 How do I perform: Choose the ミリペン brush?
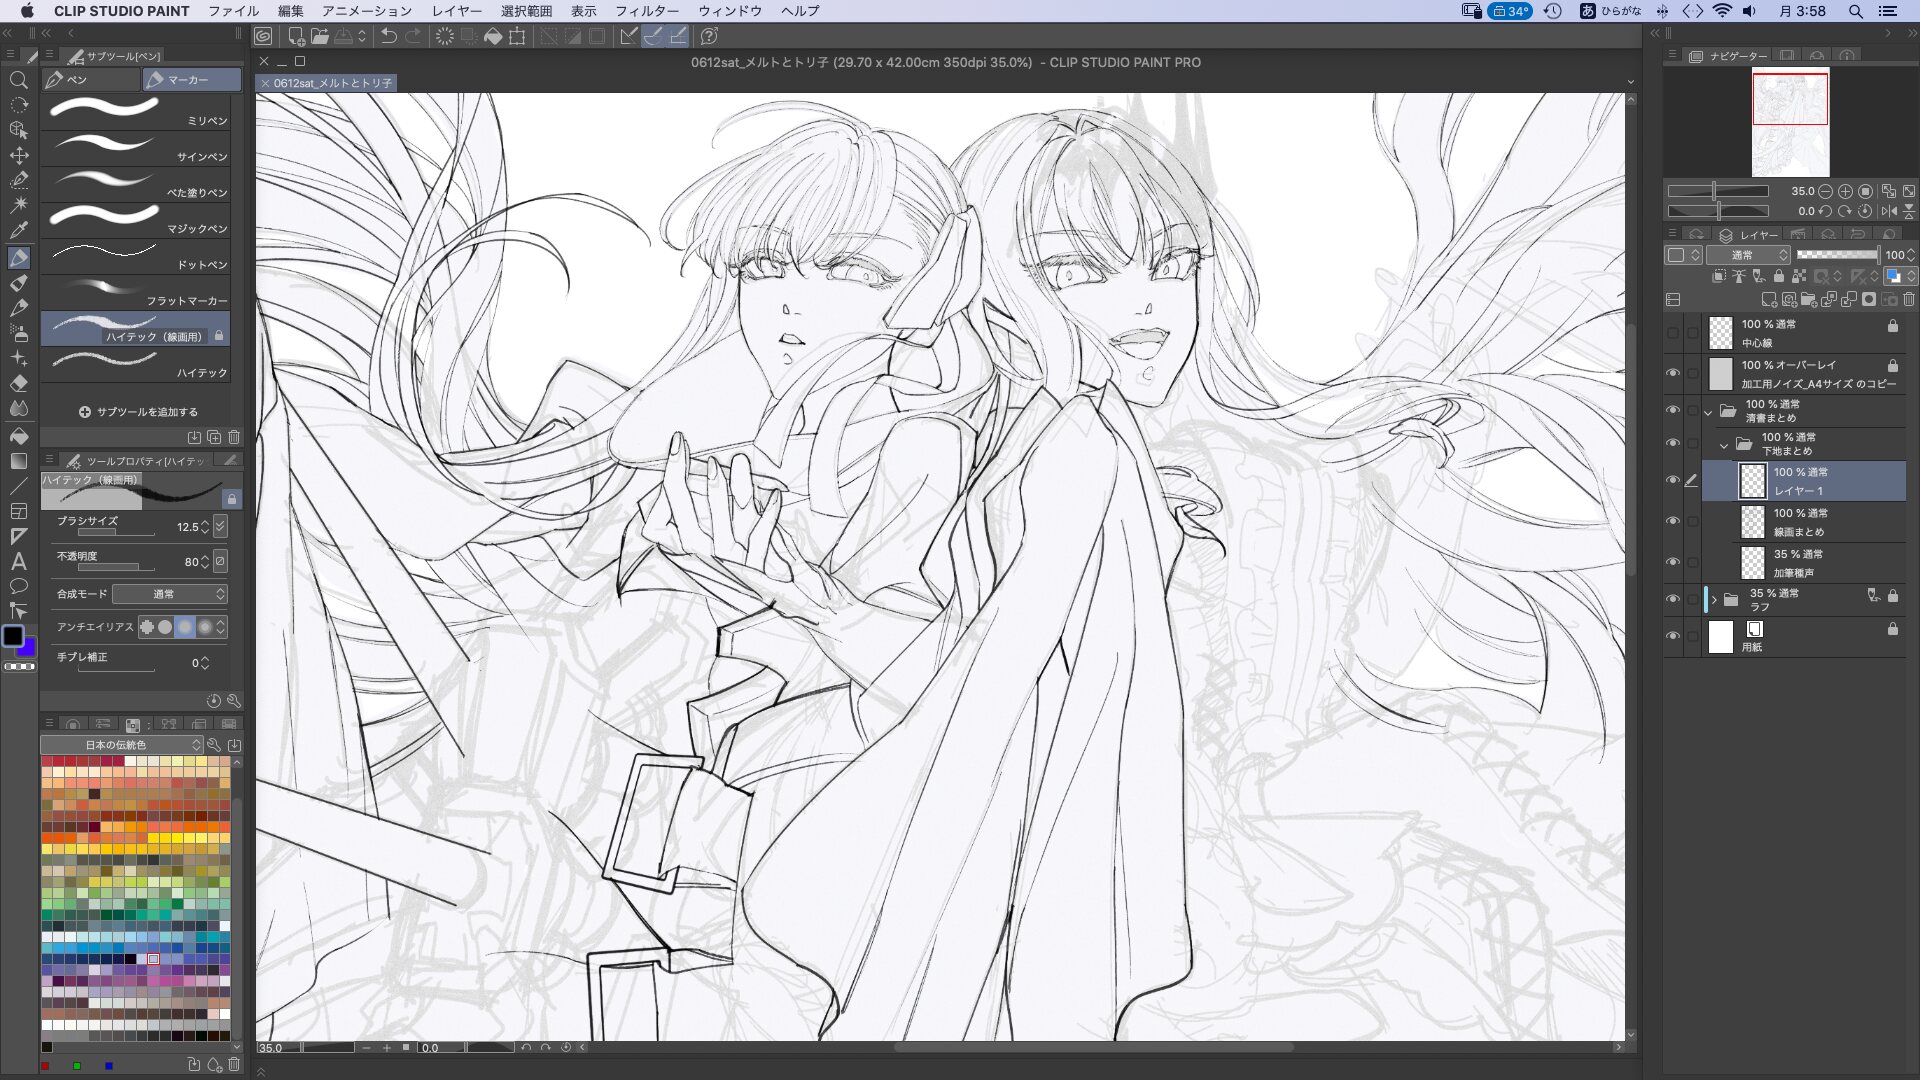coord(136,110)
